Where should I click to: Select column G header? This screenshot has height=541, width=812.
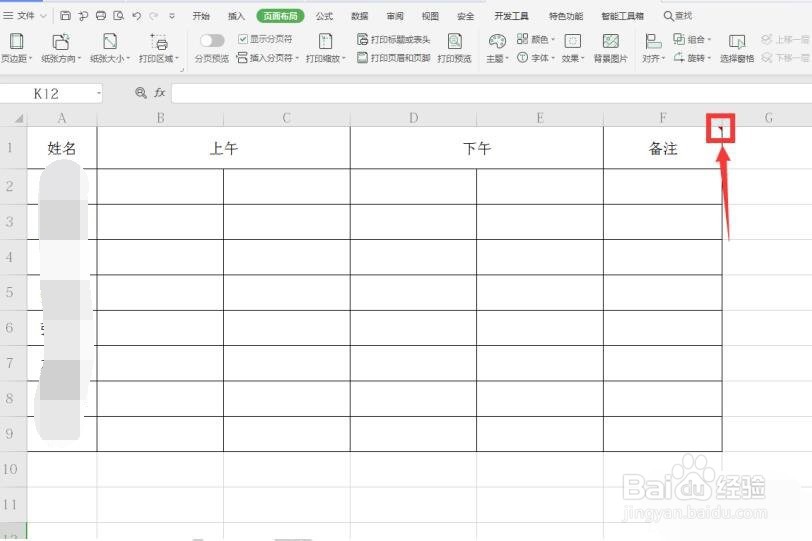768,118
